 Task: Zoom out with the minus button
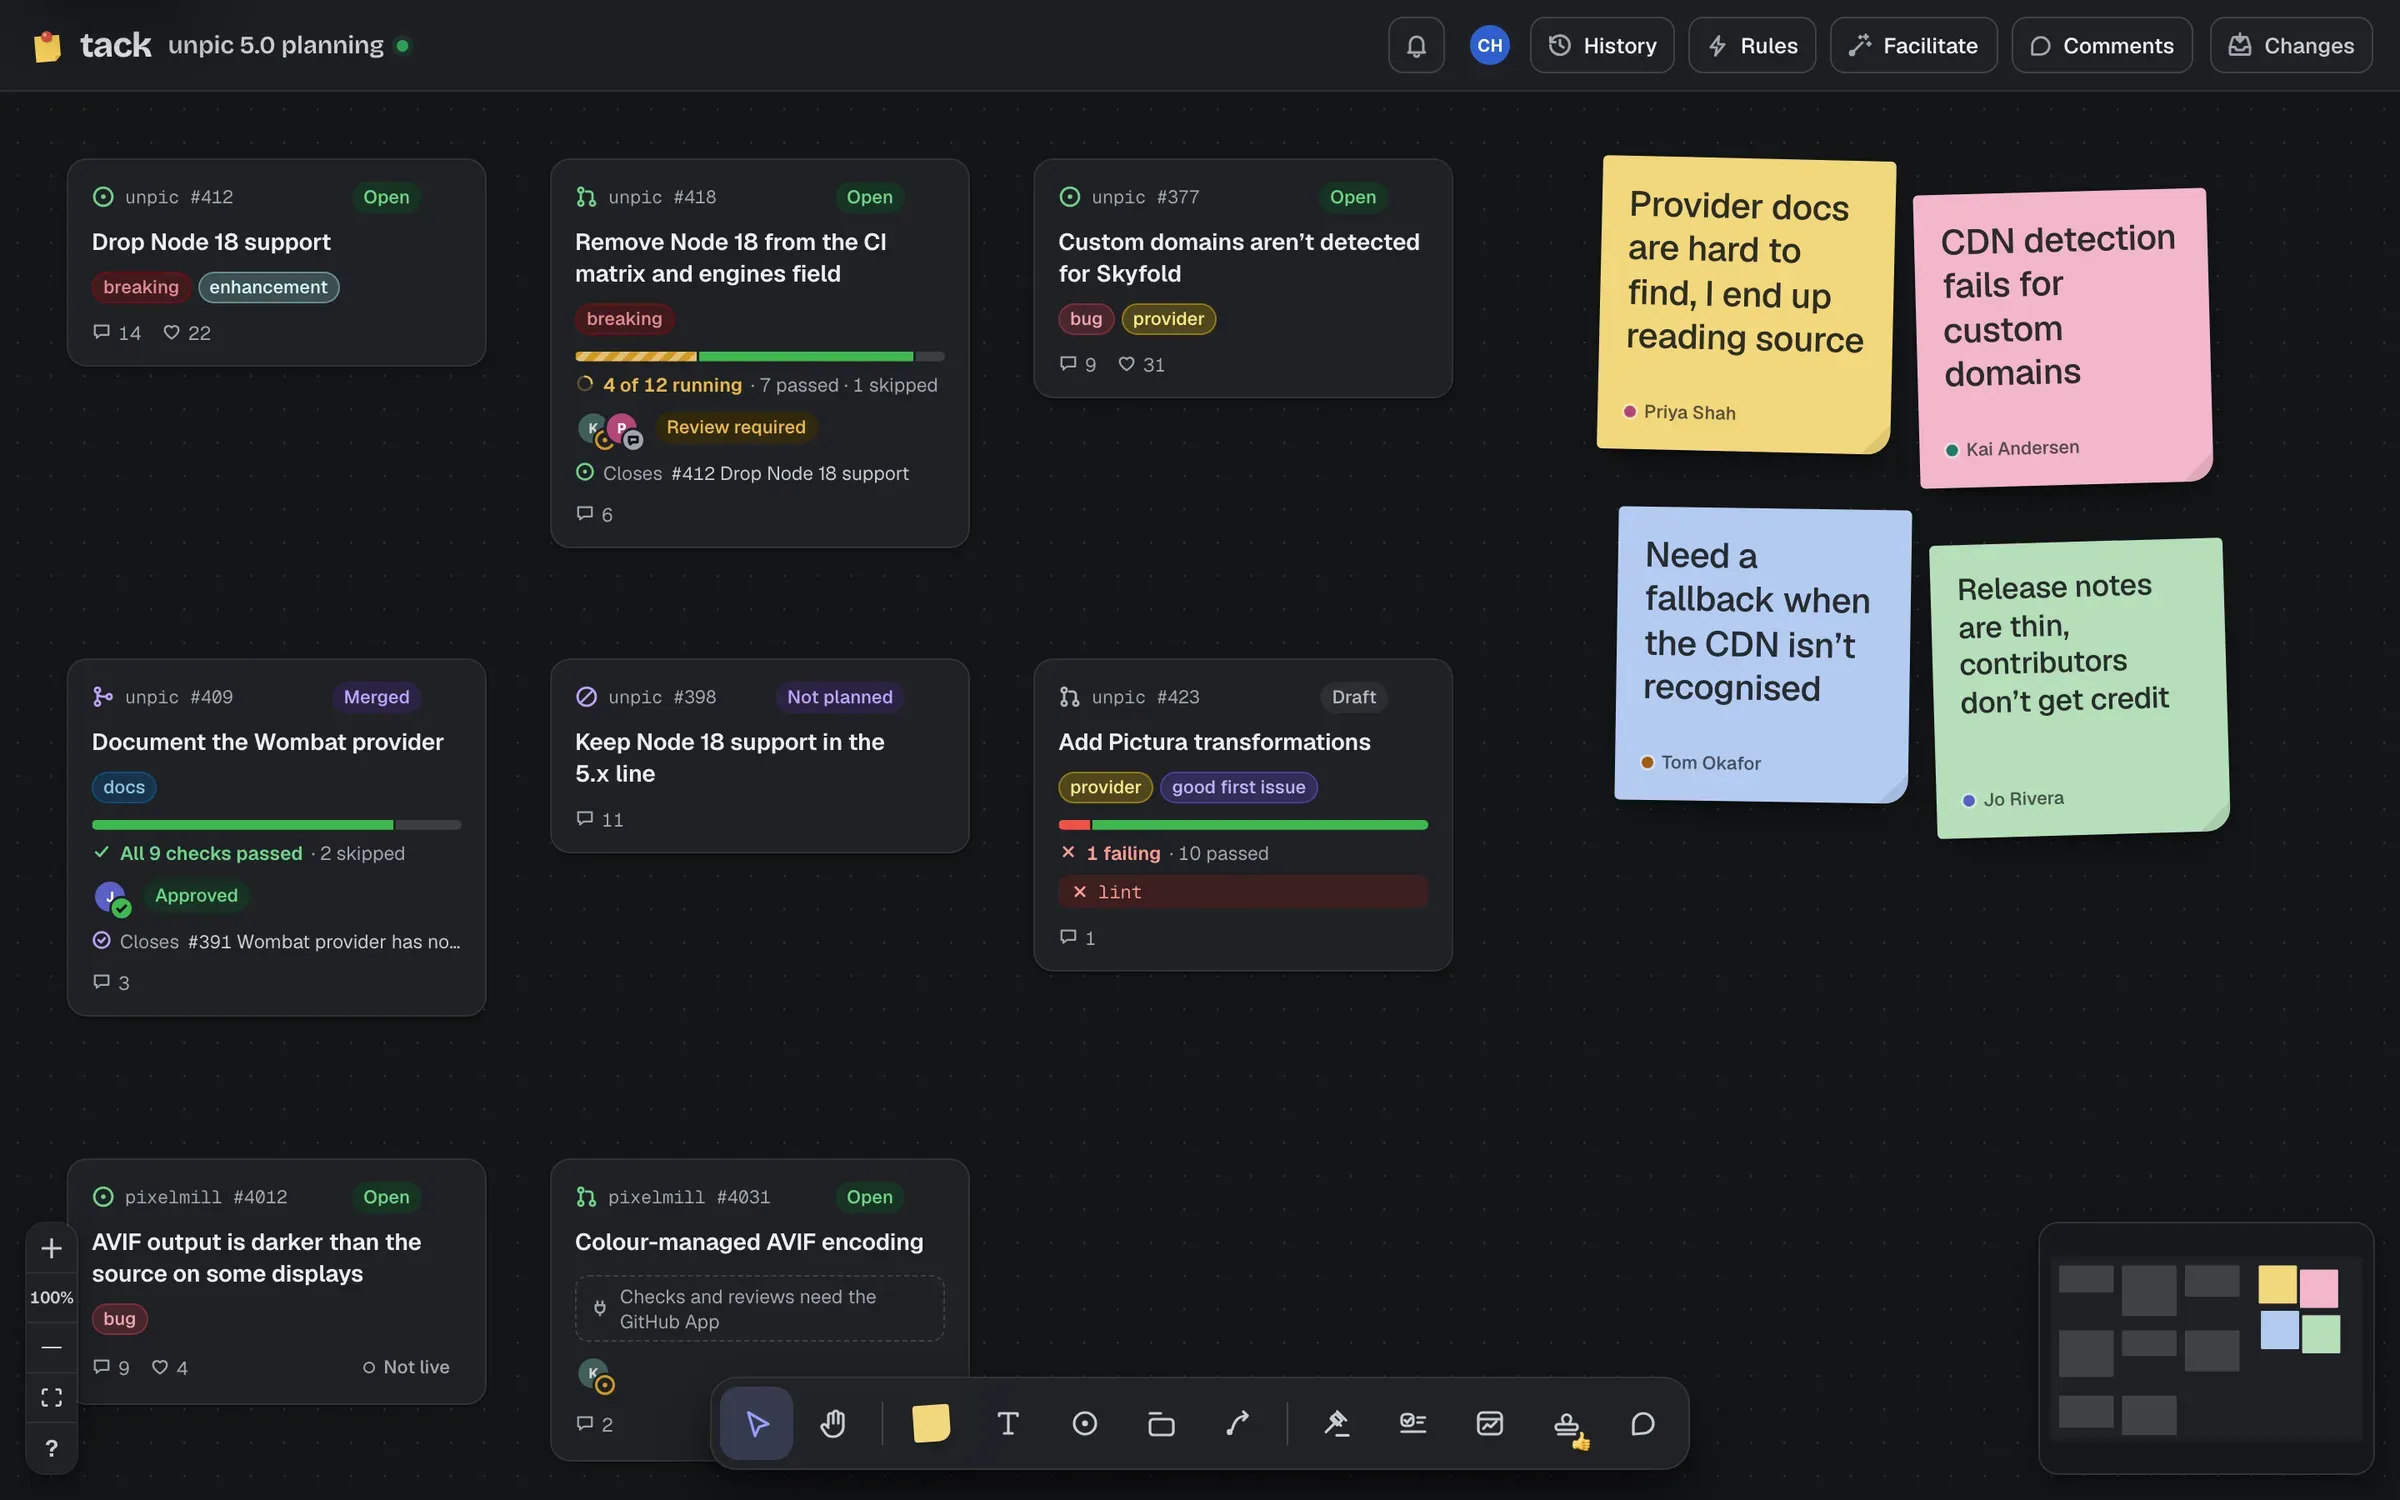point(51,1347)
